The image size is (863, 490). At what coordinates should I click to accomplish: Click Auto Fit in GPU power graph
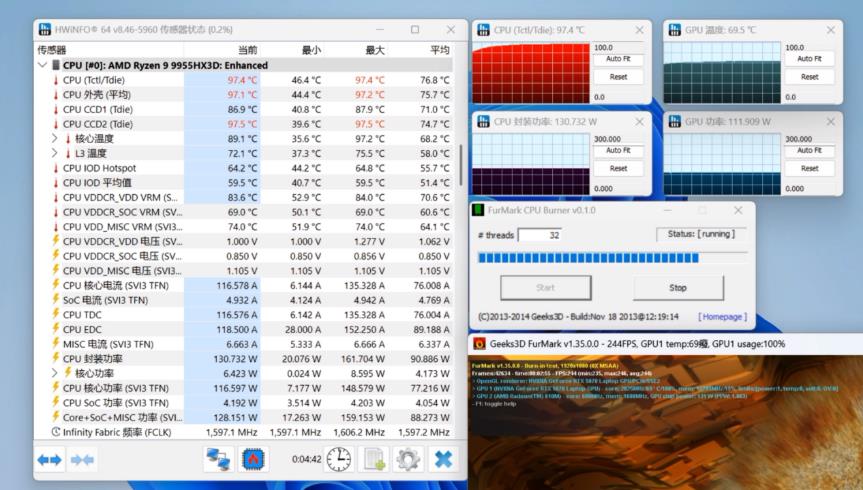coord(810,150)
